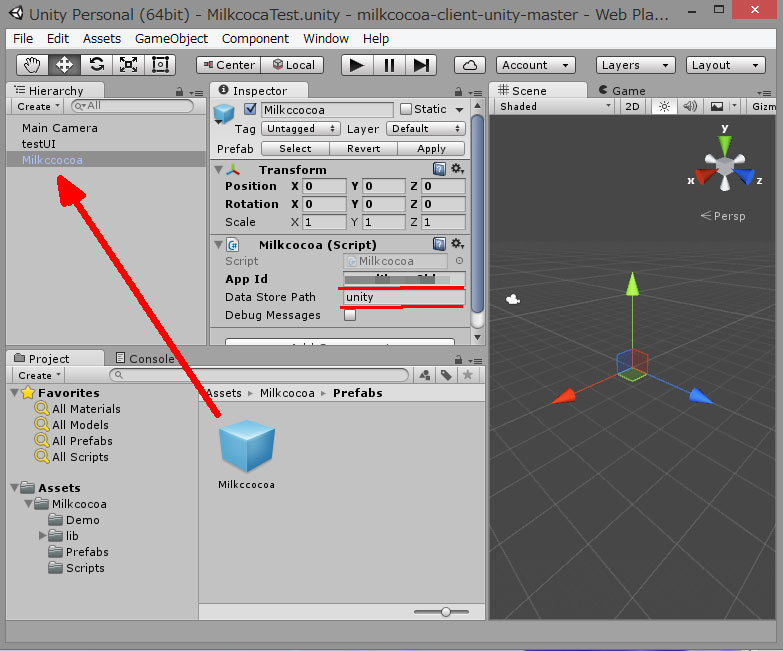Select the Milkccocoa prefab thumbnail
Image resolution: width=783 pixels, height=651 pixels.
(247, 446)
